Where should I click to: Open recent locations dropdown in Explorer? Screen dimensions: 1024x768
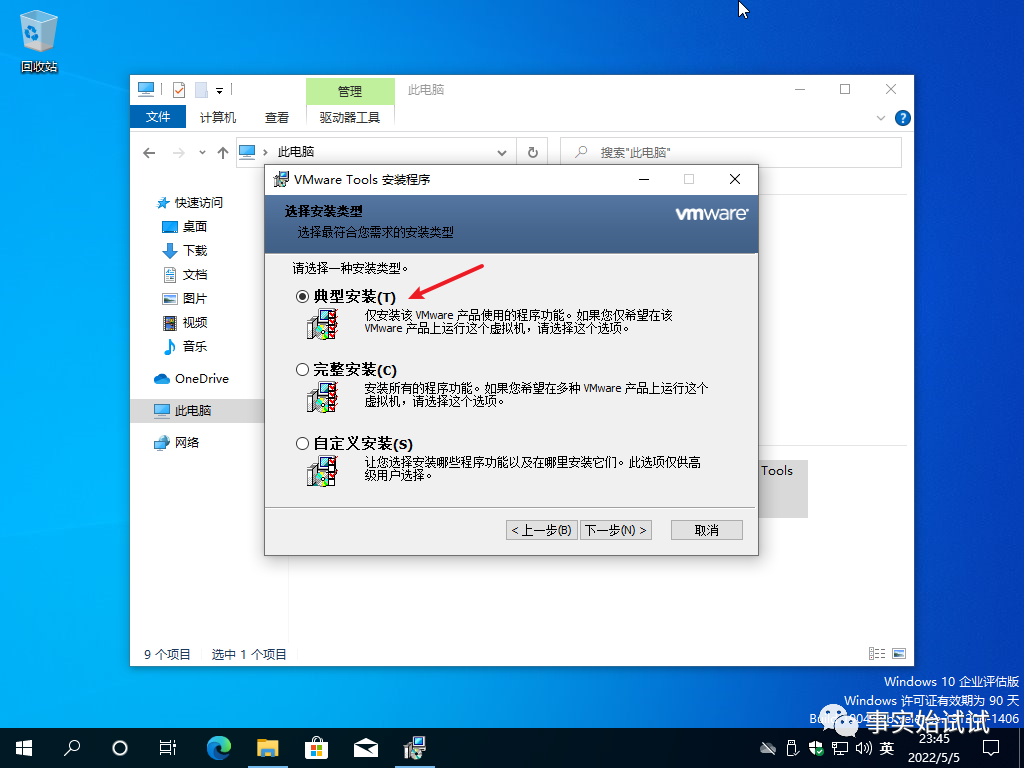tap(202, 153)
